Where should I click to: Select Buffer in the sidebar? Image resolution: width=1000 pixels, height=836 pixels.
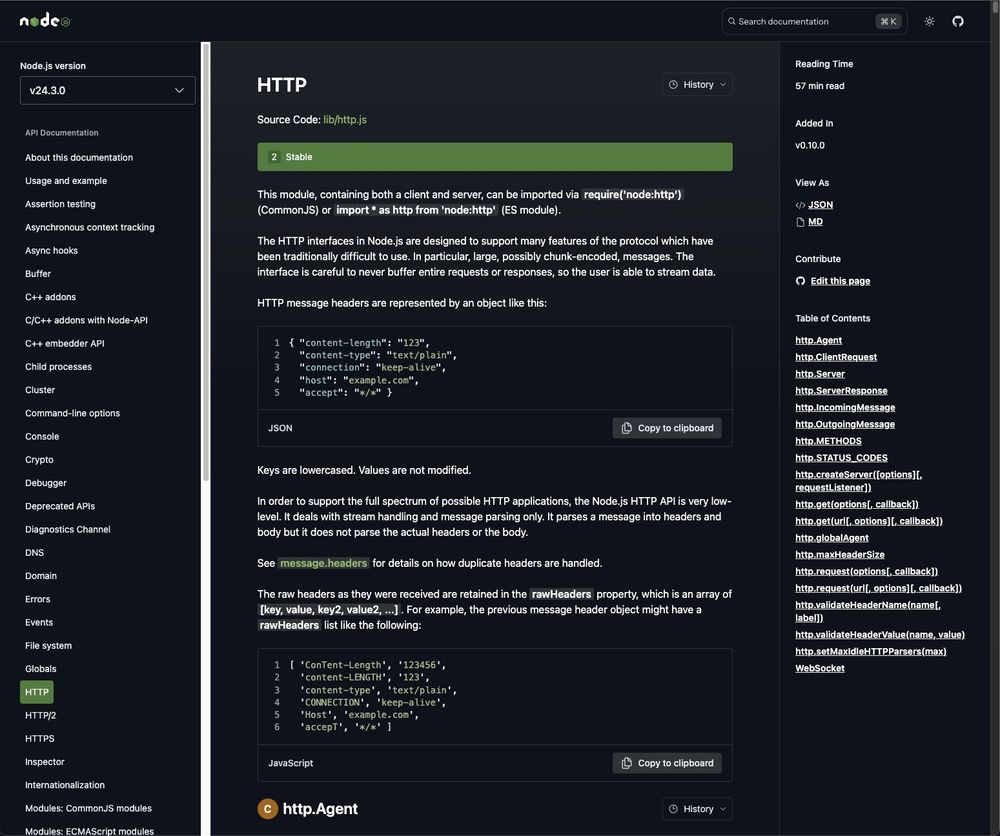point(38,274)
